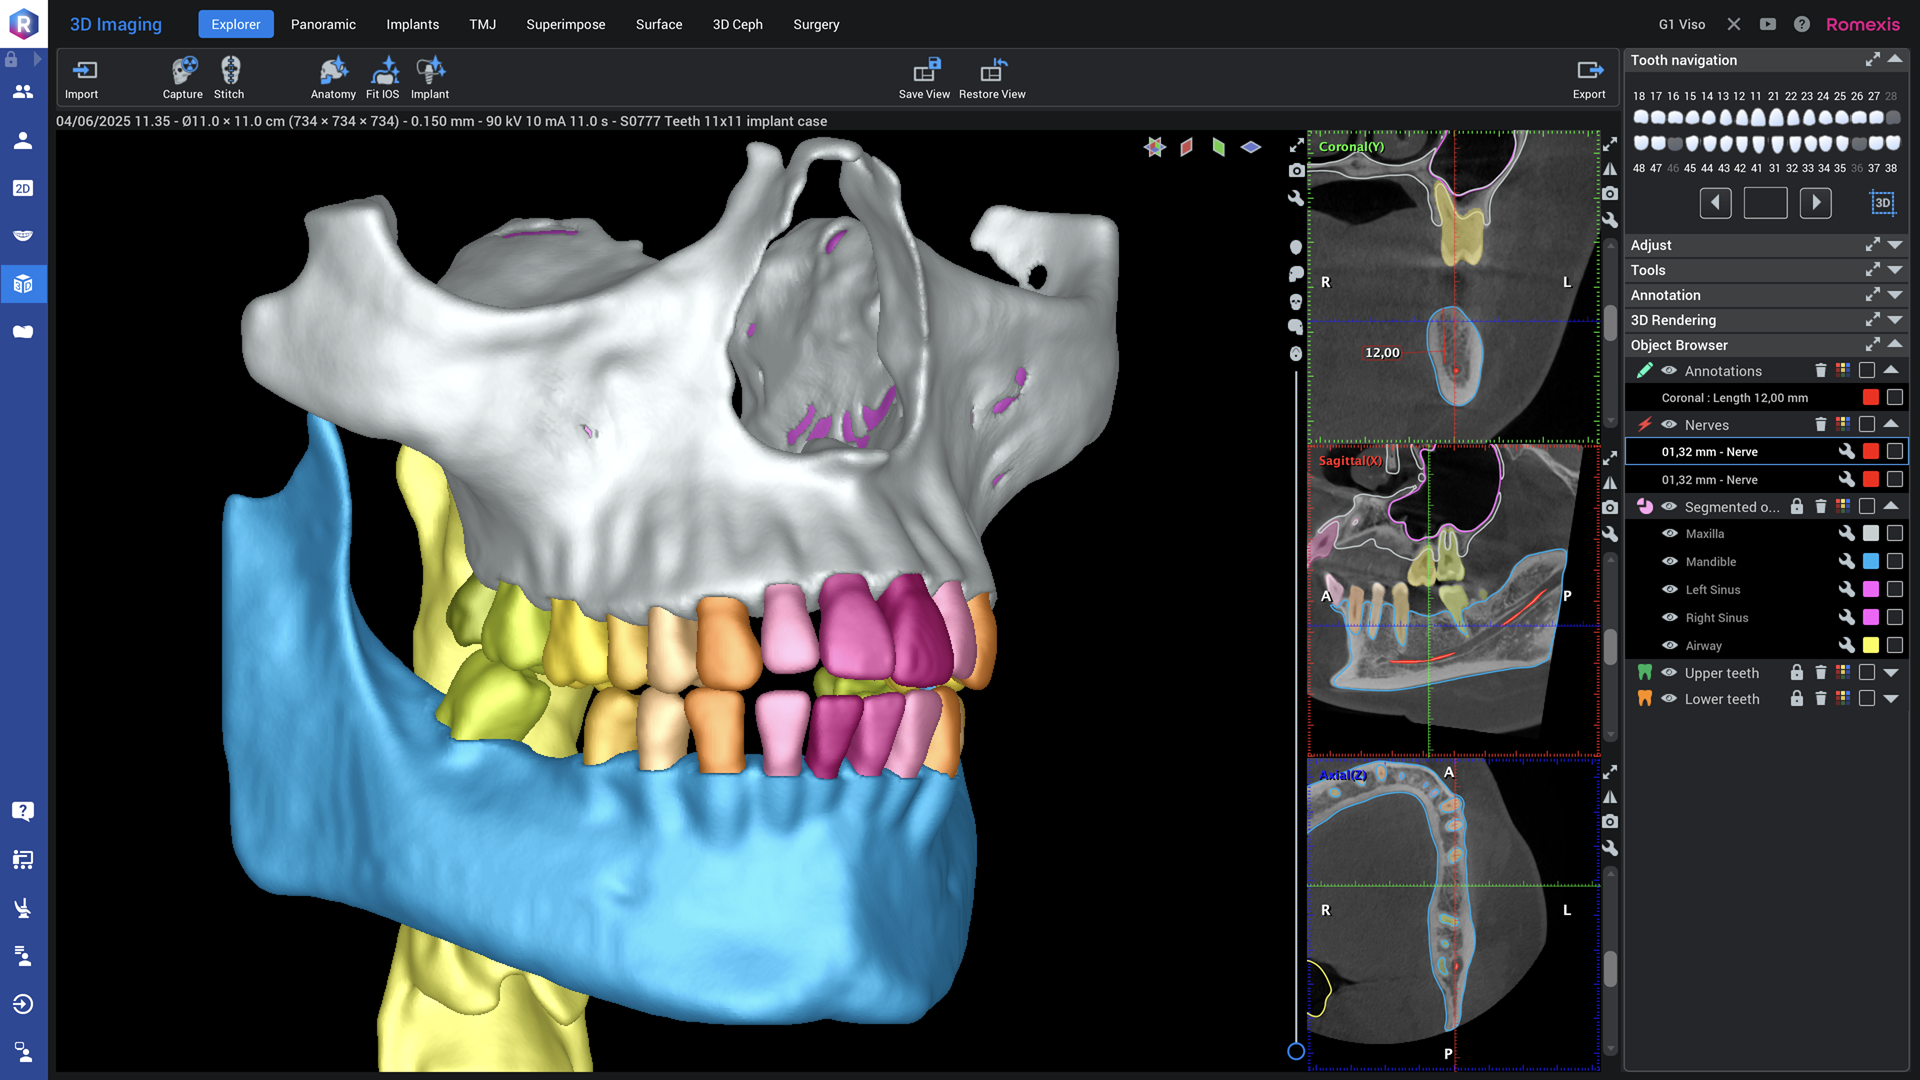
Task: Expand the Lower teeth group
Action: (1891, 699)
